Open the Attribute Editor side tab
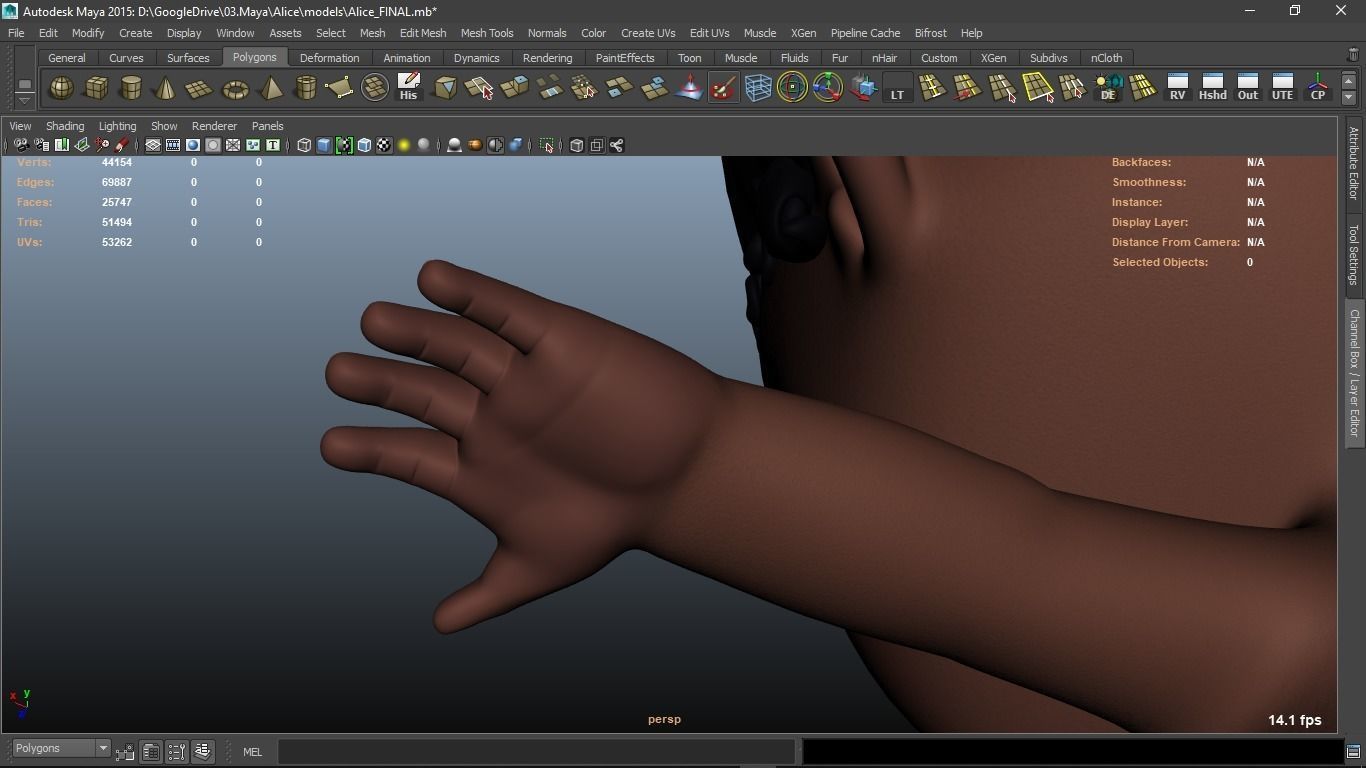The width and height of the screenshot is (1366, 768). pyautogui.click(x=1354, y=163)
